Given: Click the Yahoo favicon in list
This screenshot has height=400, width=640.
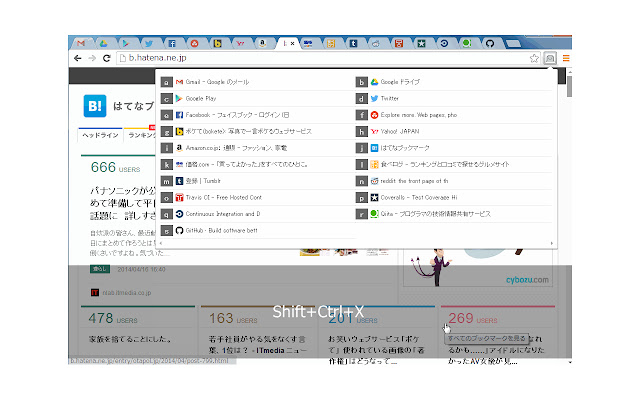Looking at the screenshot, I should click(374, 131).
